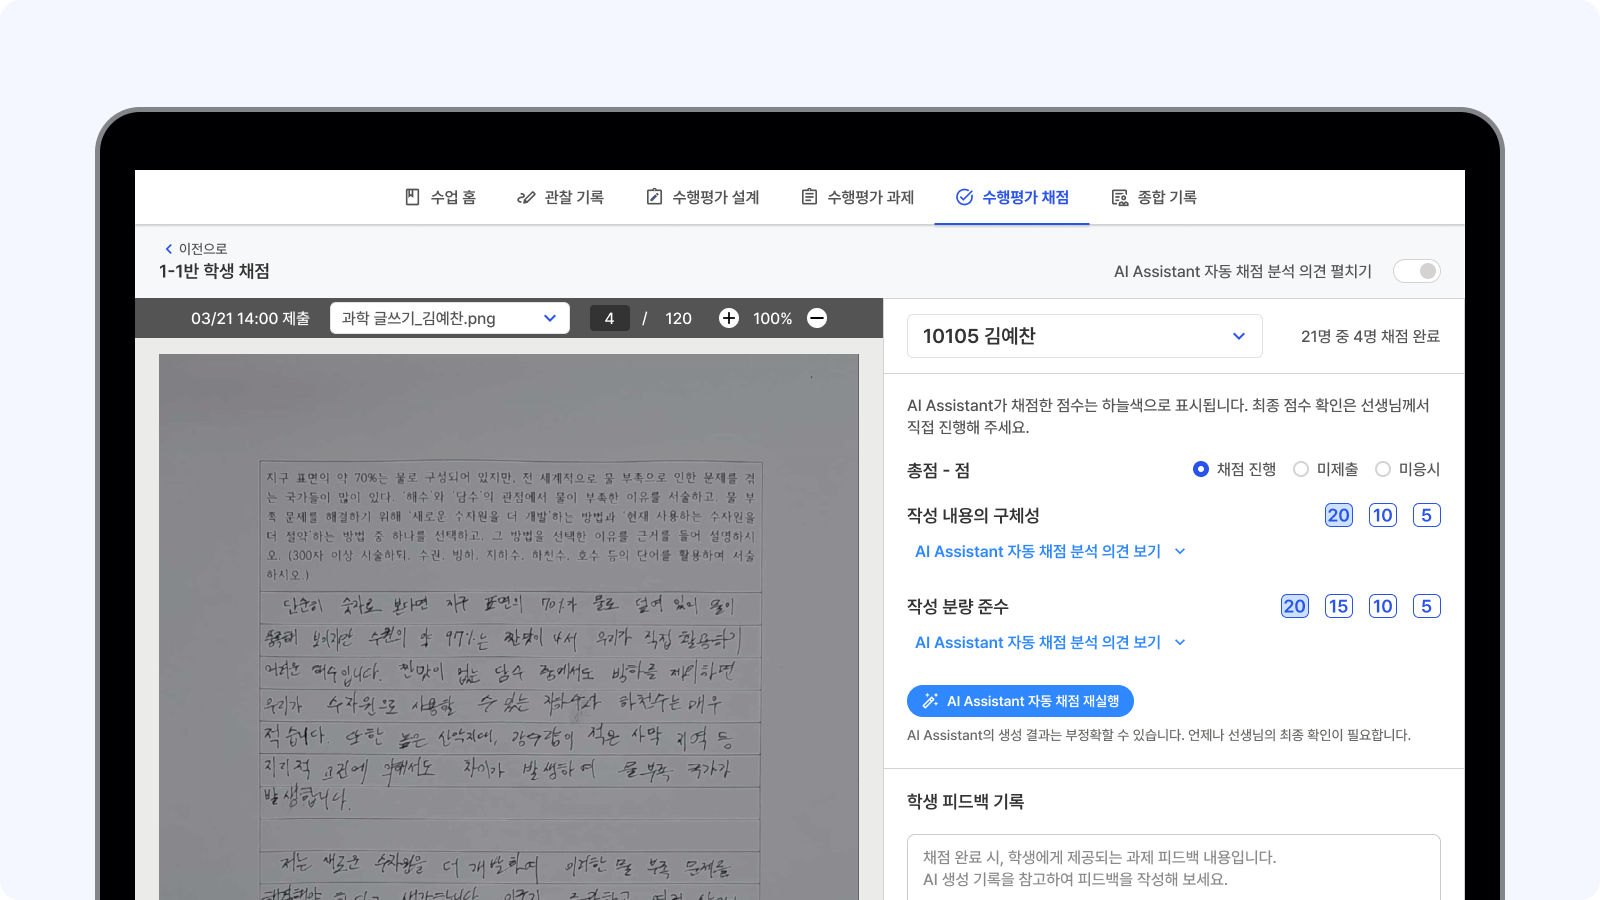Screen dimensions: 1600x900
Task: Select the 미응시 radio button
Action: 1383,469
